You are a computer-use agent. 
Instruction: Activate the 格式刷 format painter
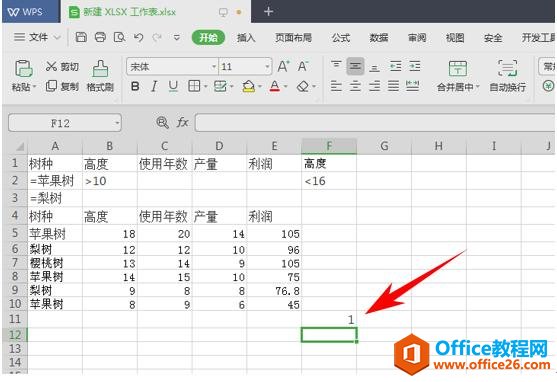(x=100, y=76)
